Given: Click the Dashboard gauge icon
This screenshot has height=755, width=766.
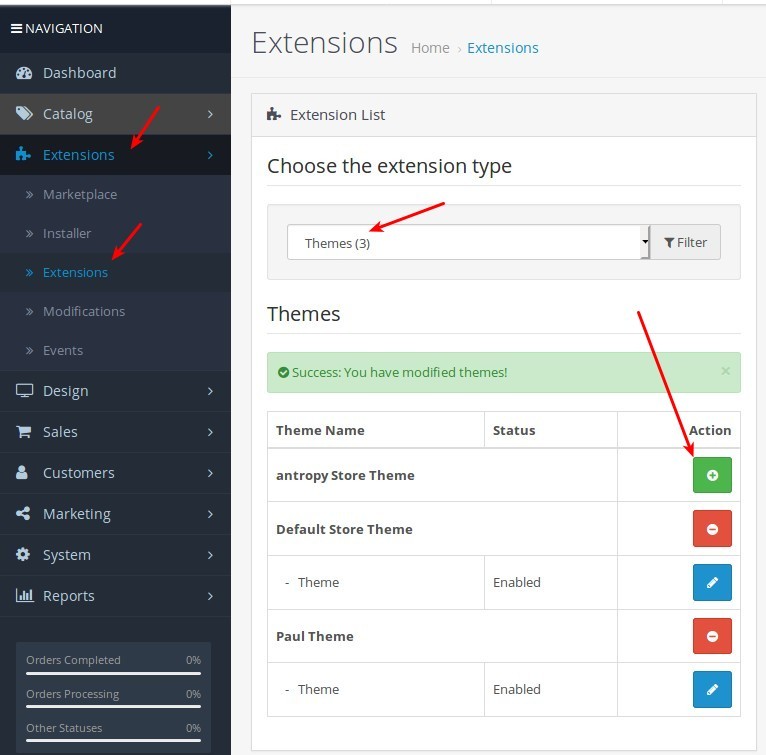Looking at the screenshot, I should (x=23, y=73).
